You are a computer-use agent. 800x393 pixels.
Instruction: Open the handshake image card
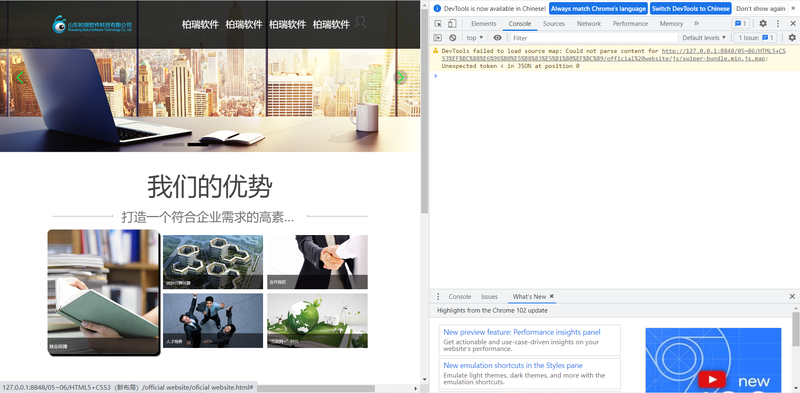(317, 262)
